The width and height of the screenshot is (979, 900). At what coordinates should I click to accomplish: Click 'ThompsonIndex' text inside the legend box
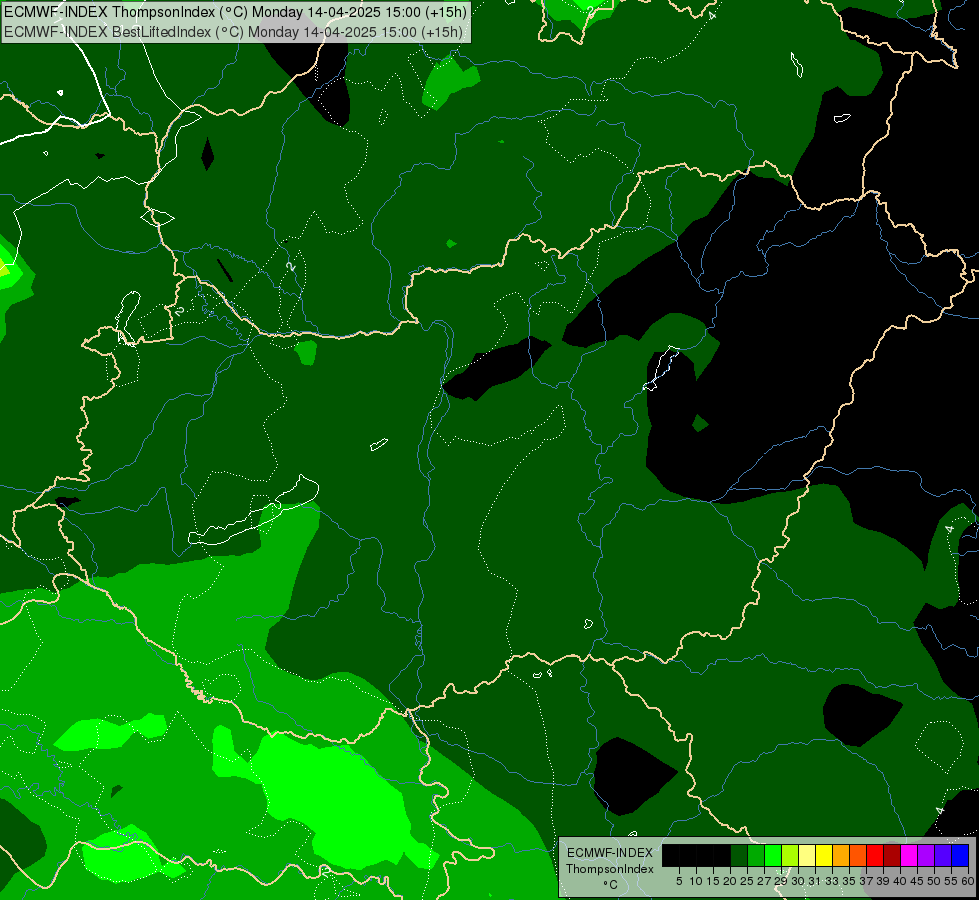tap(610, 869)
